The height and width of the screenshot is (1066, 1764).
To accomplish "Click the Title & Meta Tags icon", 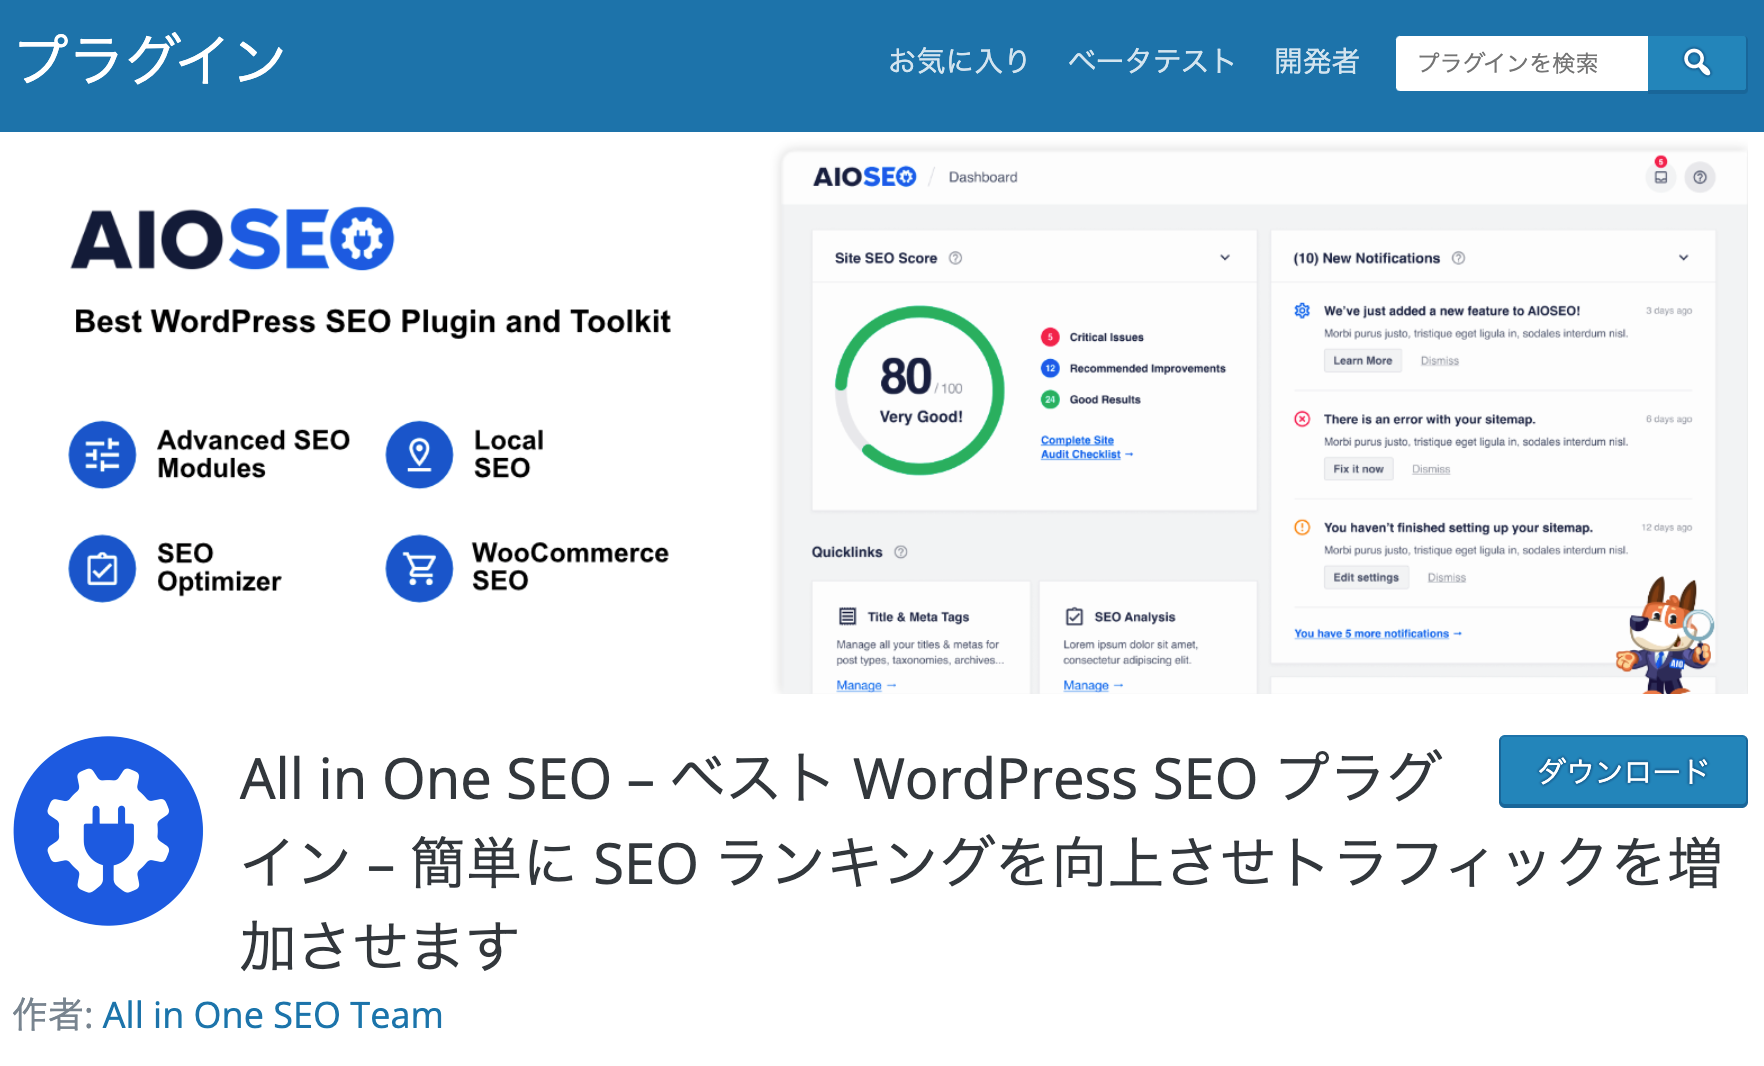I will (847, 616).
